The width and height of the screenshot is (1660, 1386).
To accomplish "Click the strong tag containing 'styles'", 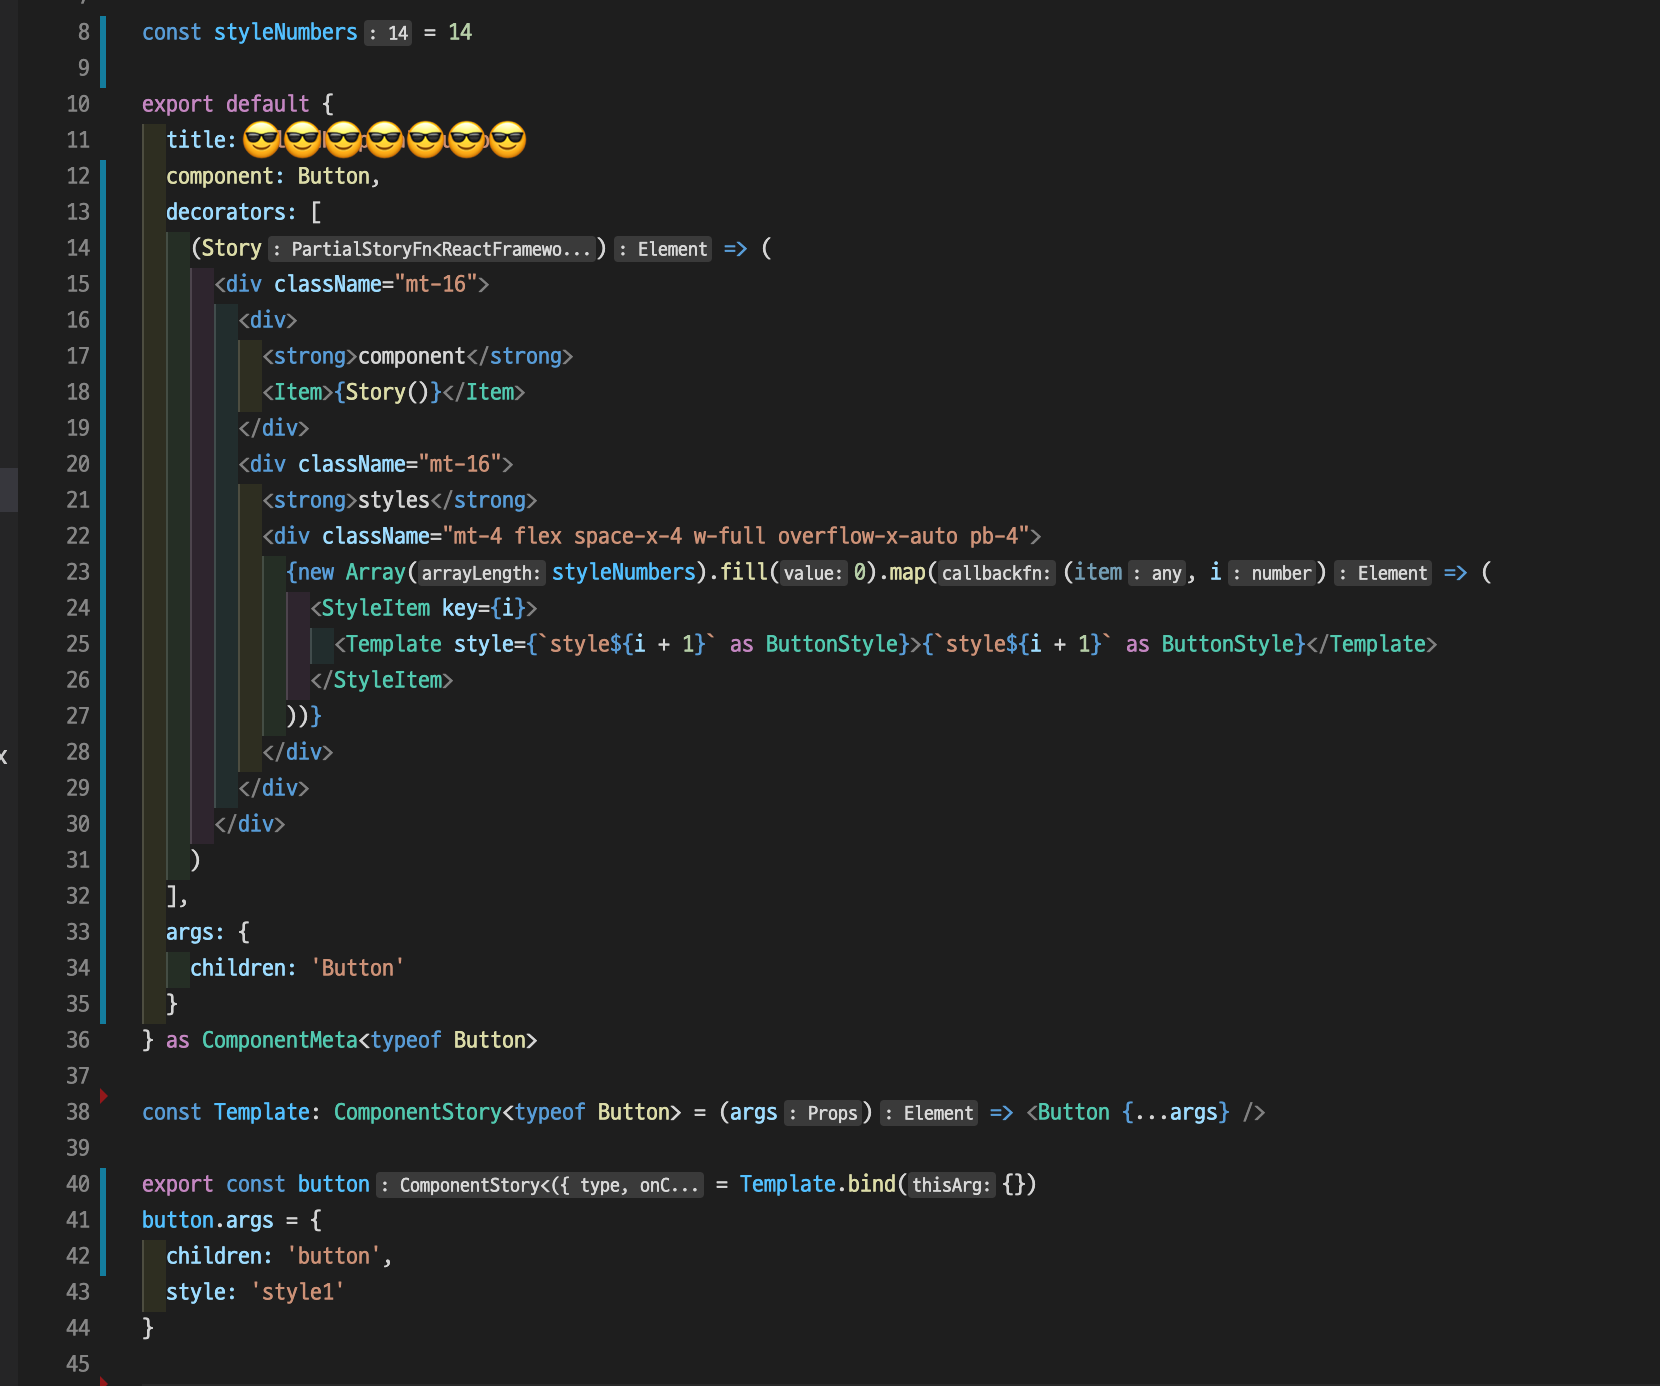I will tap(399, 500).
